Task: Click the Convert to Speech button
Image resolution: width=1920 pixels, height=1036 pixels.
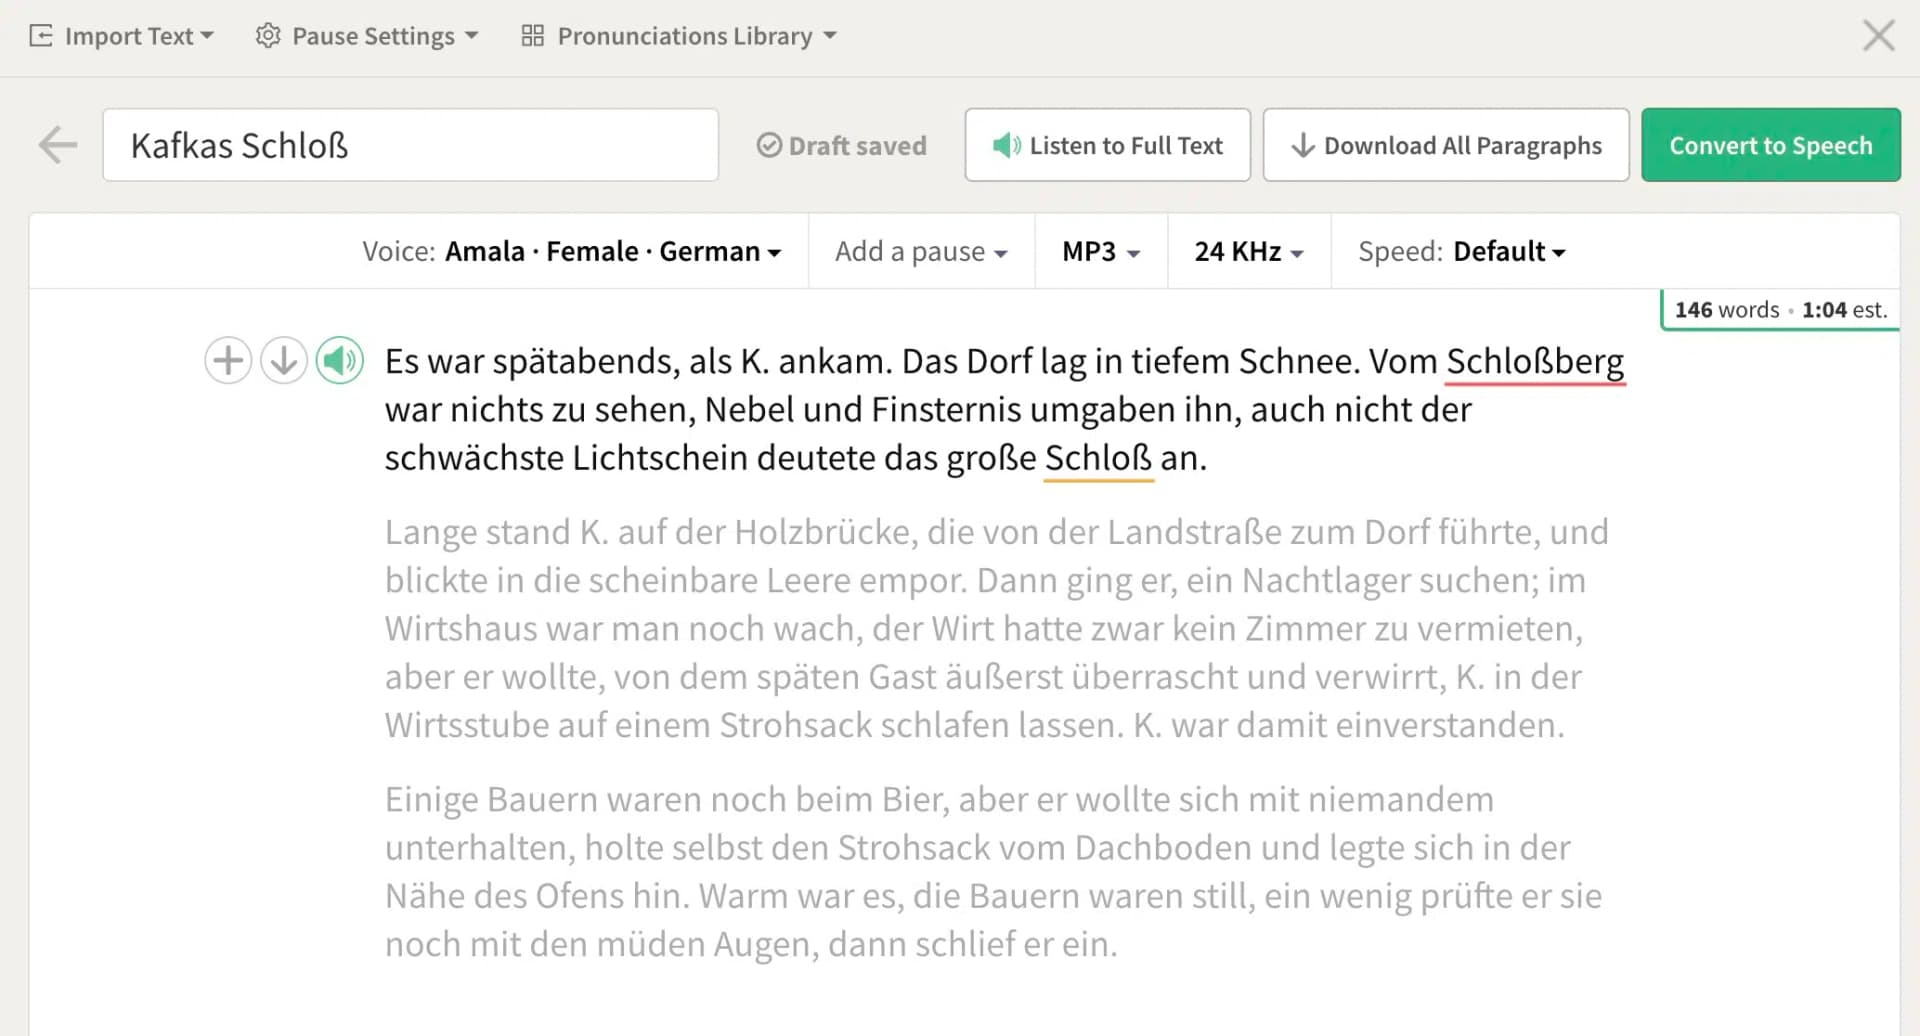Action: 1770,144
